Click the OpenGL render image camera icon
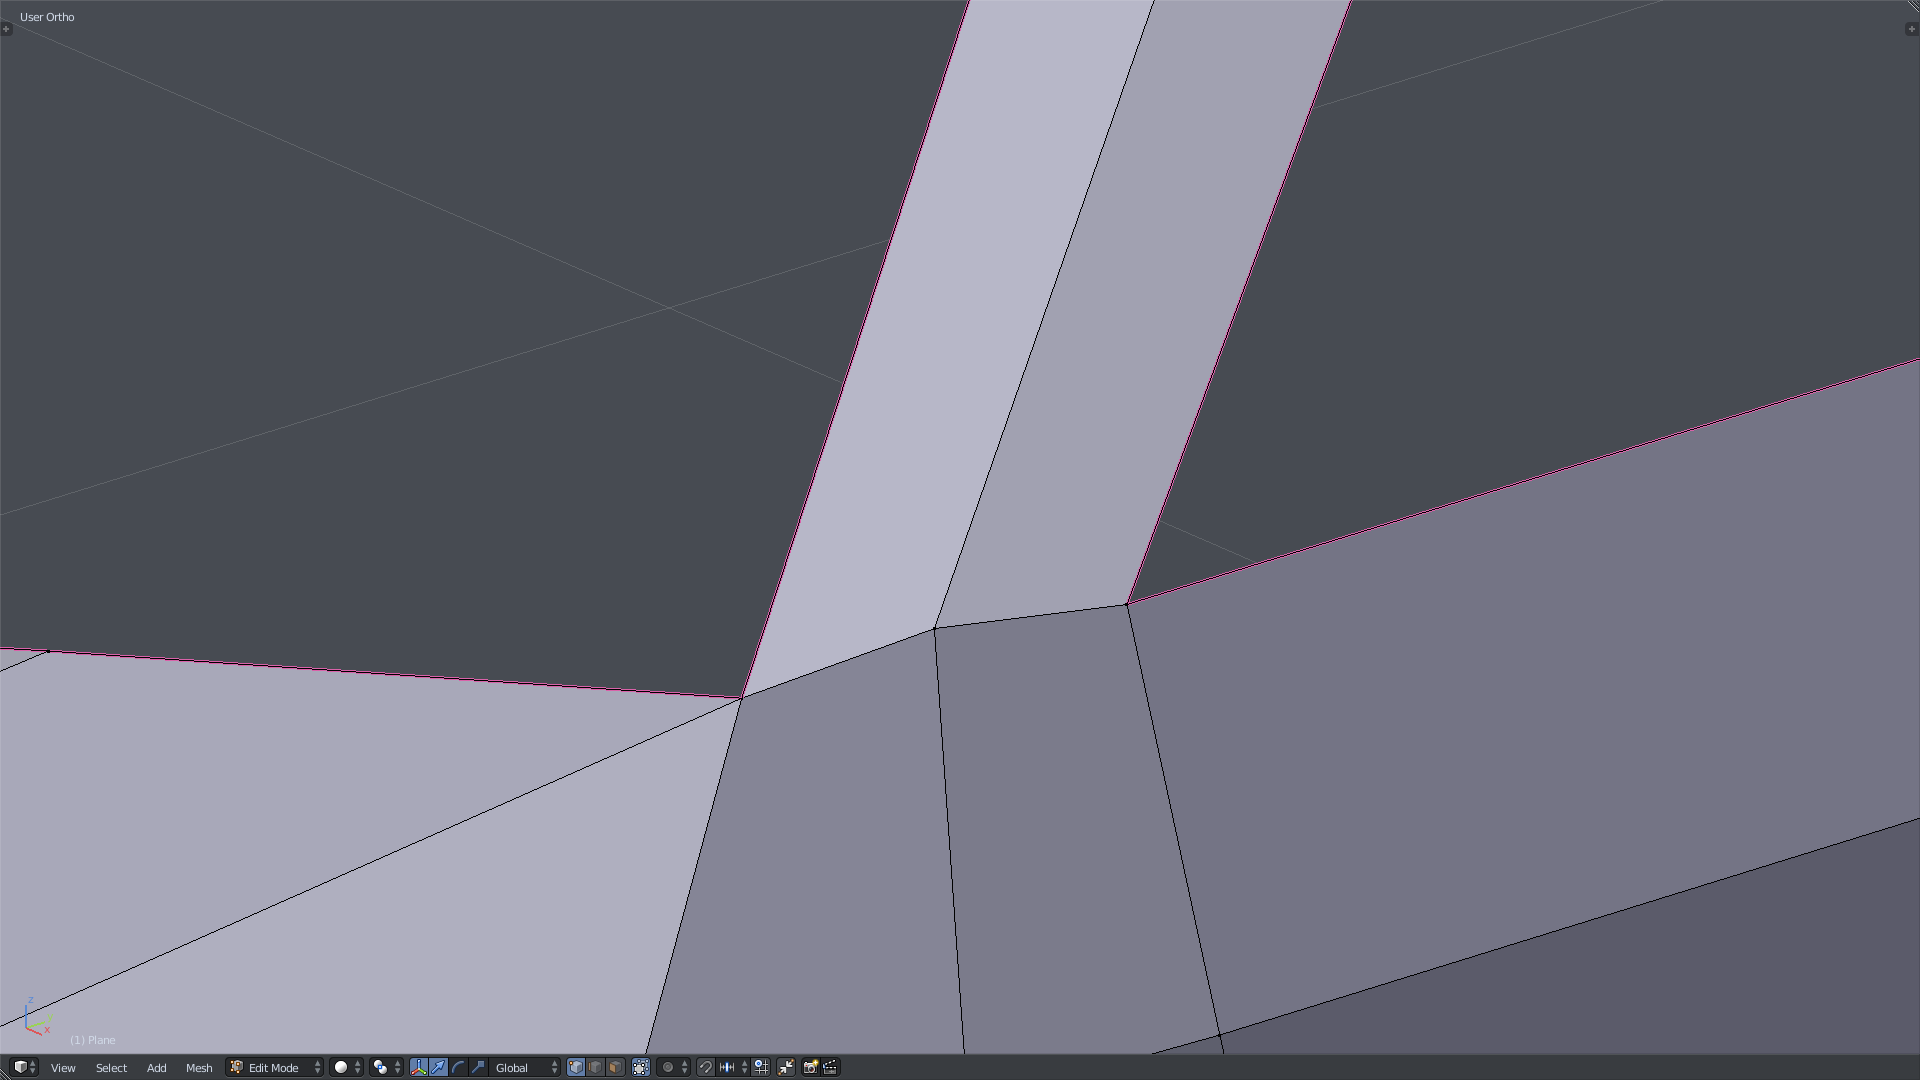Image resolution: width=1920 pixels, height=1080 pixels. coord(811,1067)
